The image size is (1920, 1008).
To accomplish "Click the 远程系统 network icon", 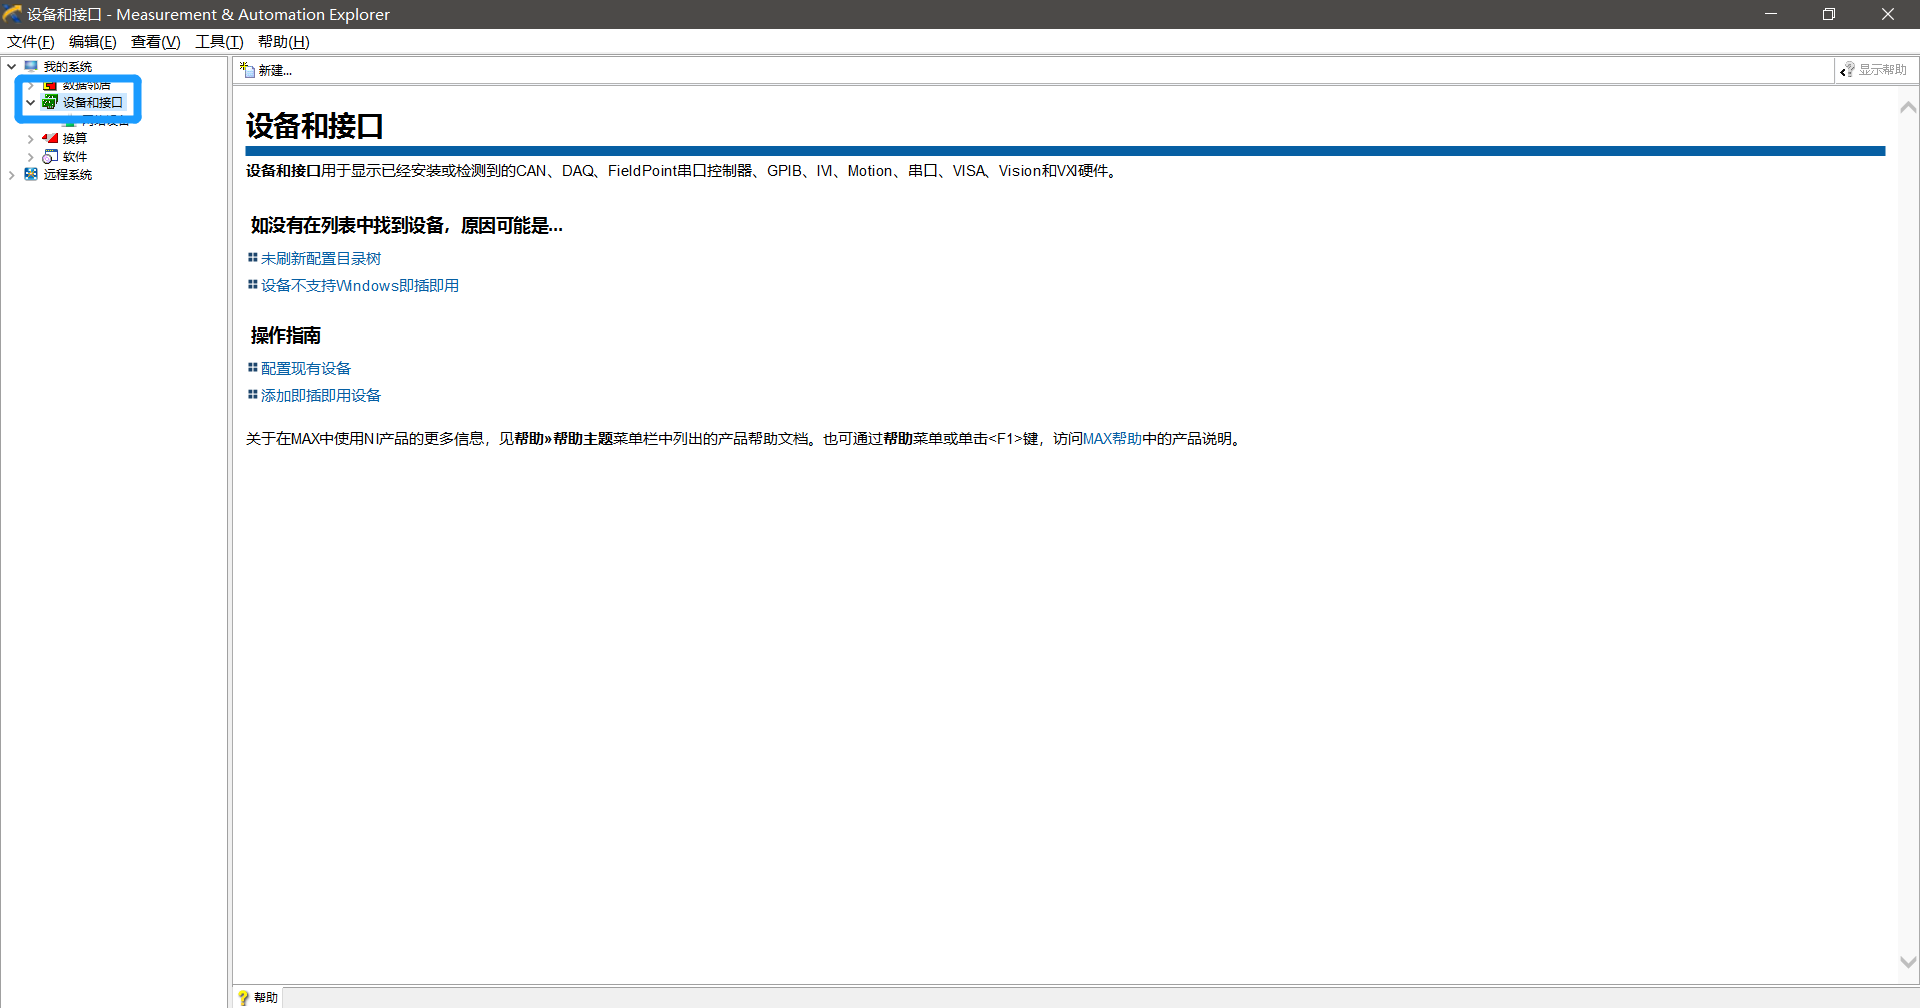I will coord(31,174).
